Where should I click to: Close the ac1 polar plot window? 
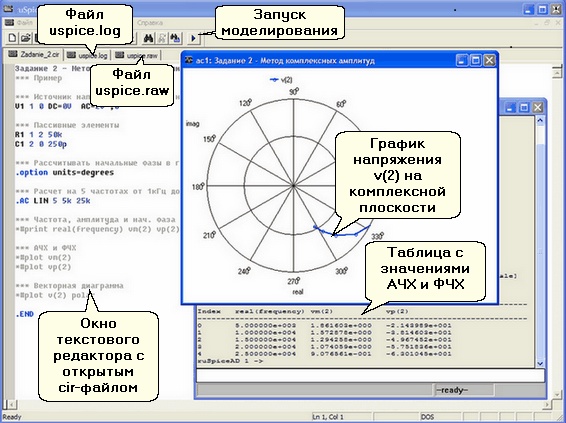pos(489,60)
